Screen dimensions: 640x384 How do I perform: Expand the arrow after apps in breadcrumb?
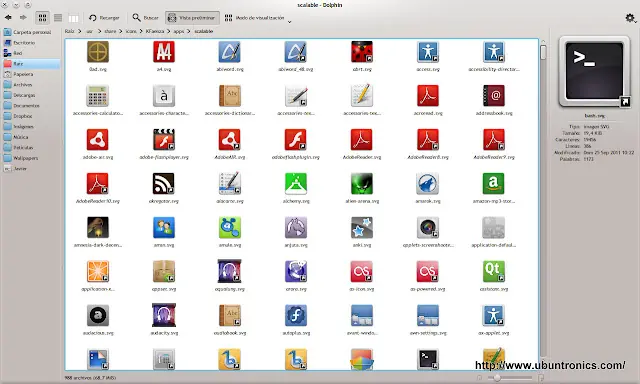pos(189,31)
